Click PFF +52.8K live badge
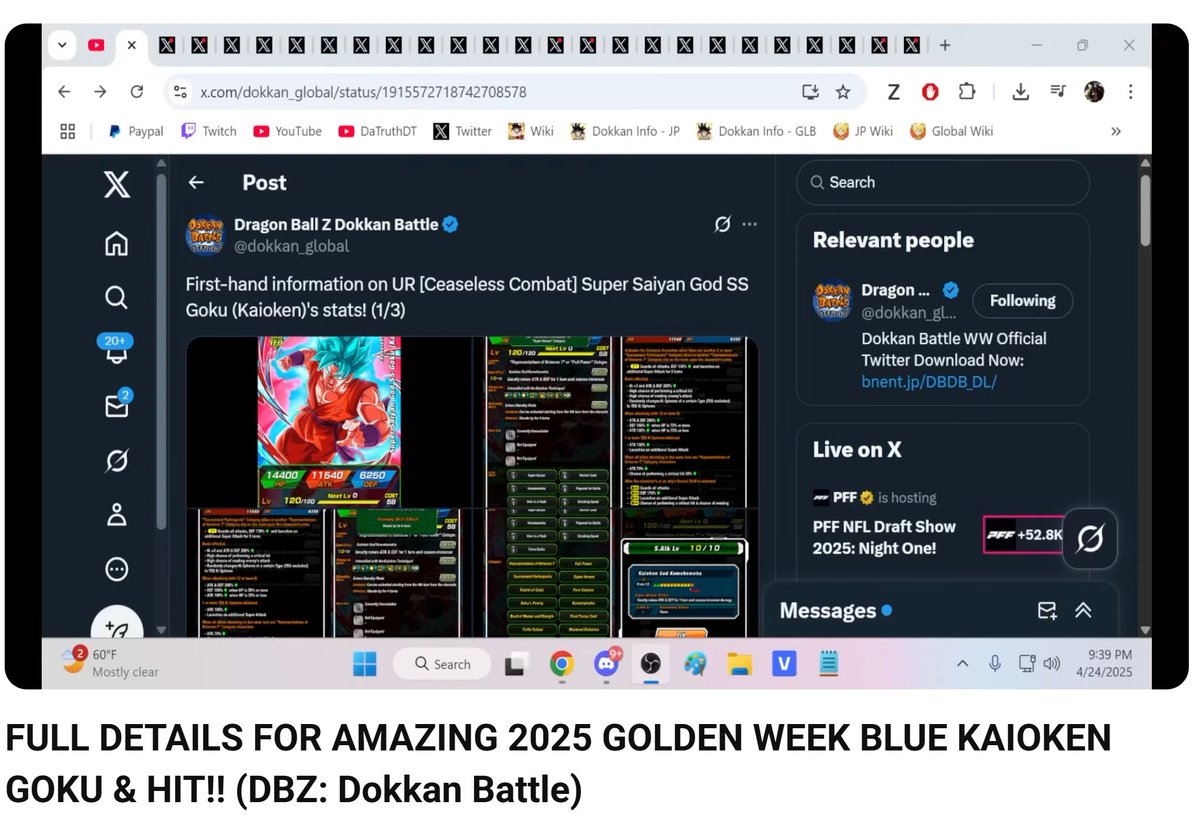Image resolution: width=1200 pixels, height=818 pixels. point(1024,535)
